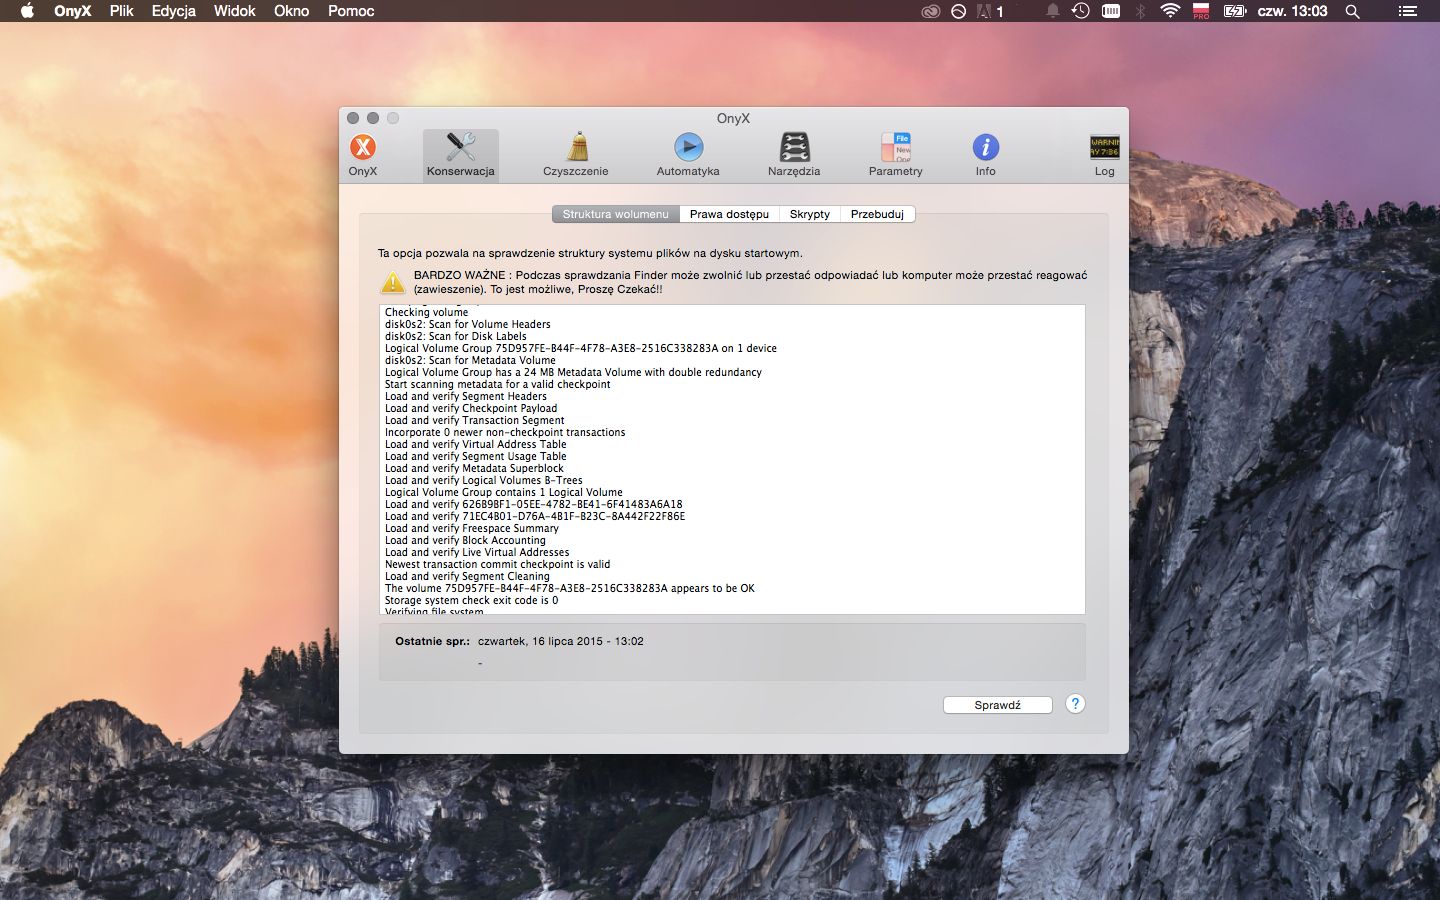This screenshot has height=900, width=1440.
Task: Open the Time Machine status icon
Action: (x=1081, y=11)
